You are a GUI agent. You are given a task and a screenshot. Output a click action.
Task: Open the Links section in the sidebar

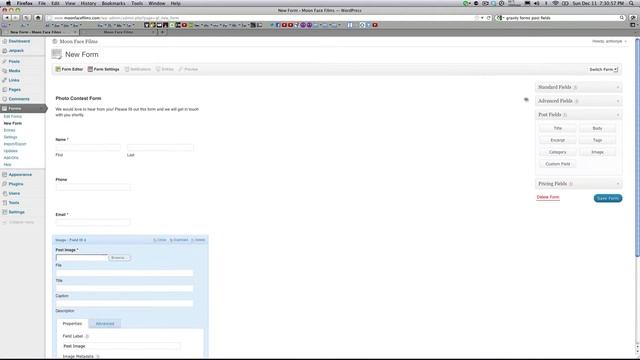tap(14, 80)
